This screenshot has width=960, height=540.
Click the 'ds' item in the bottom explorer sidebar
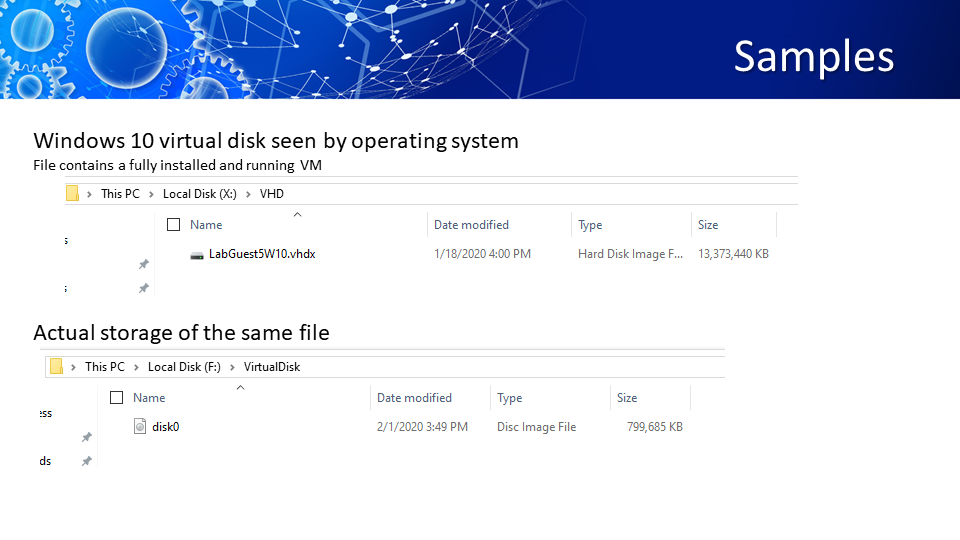(x=45, y=461)
